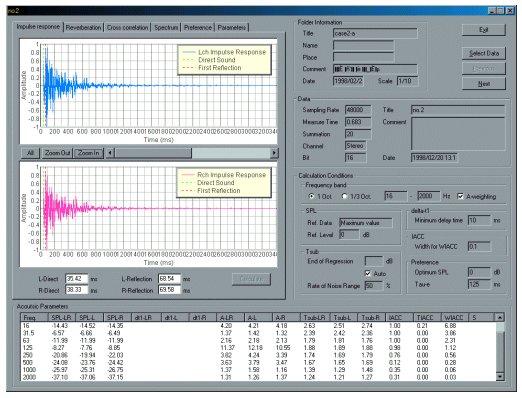The width and height of the screenshot is (522, 398).
Task: Click the graph scrollbar left arrow
Action: pos(110,153)
